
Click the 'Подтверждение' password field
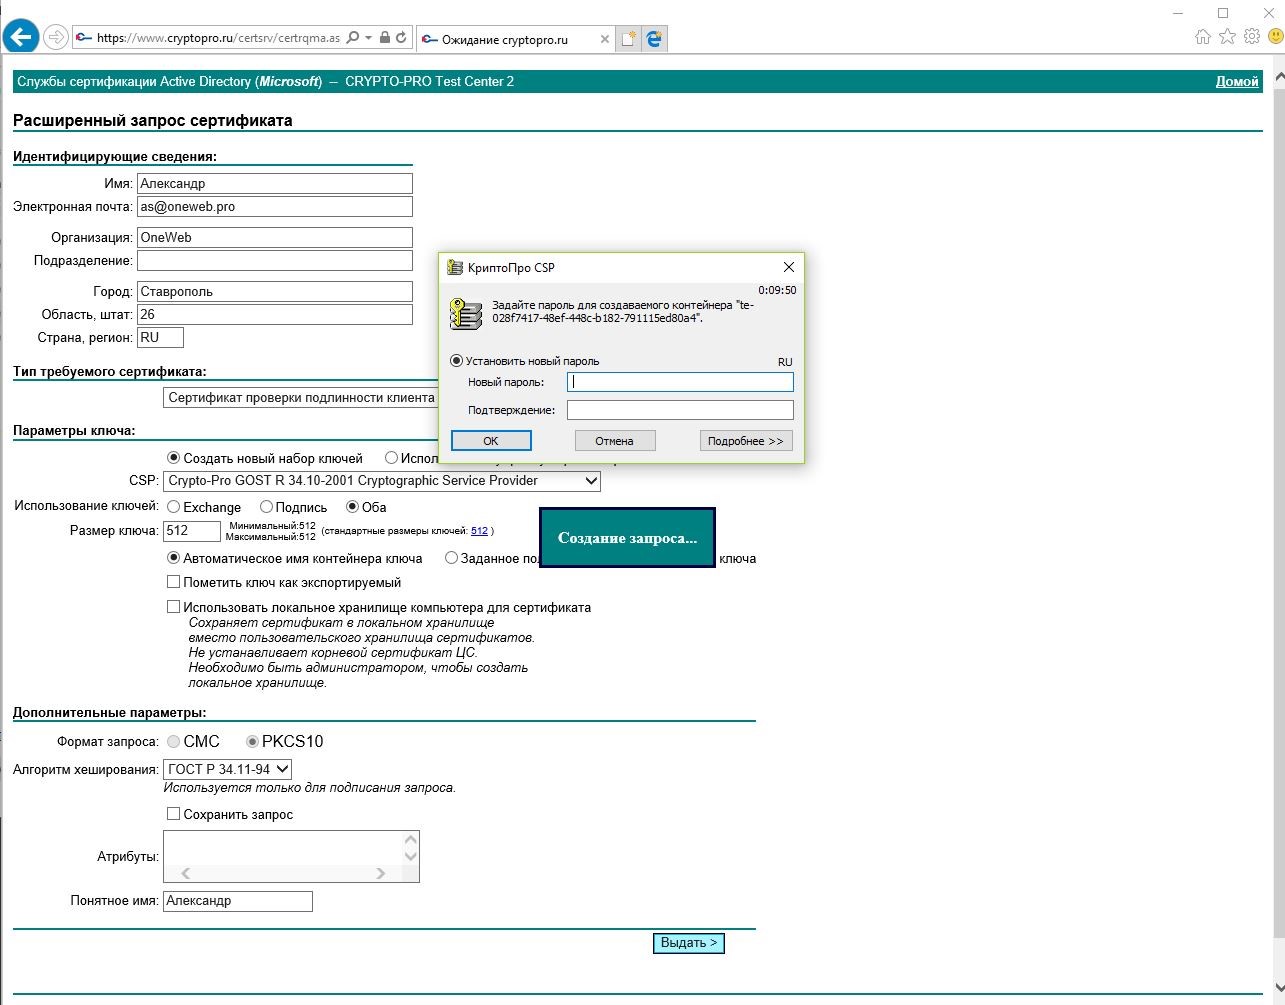click(680, 410)
